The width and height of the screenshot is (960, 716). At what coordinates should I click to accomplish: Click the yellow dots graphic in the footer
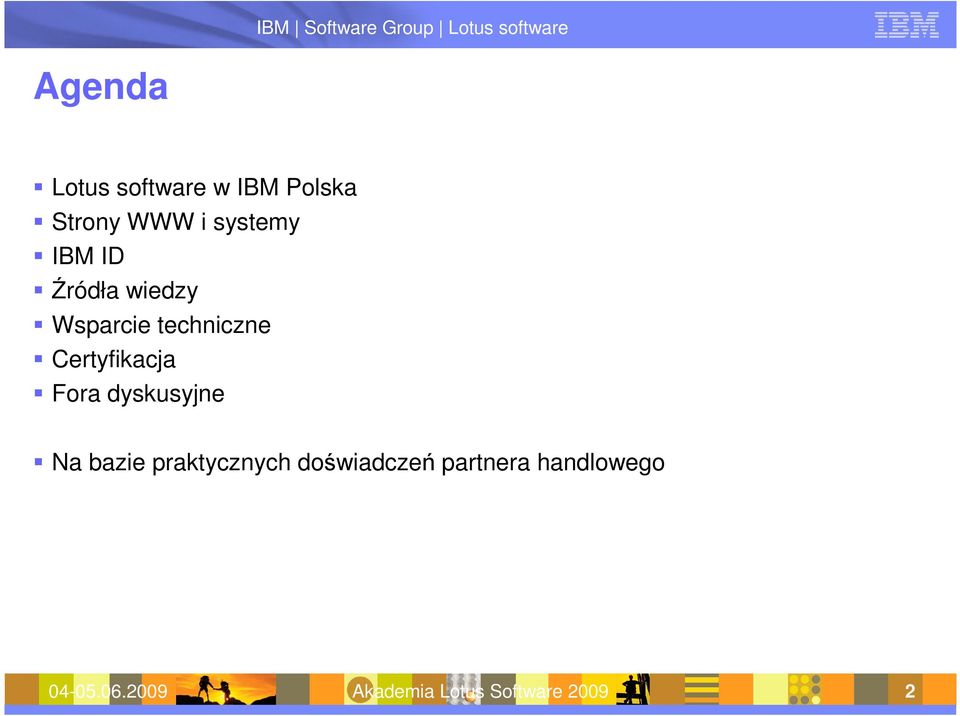804,690
